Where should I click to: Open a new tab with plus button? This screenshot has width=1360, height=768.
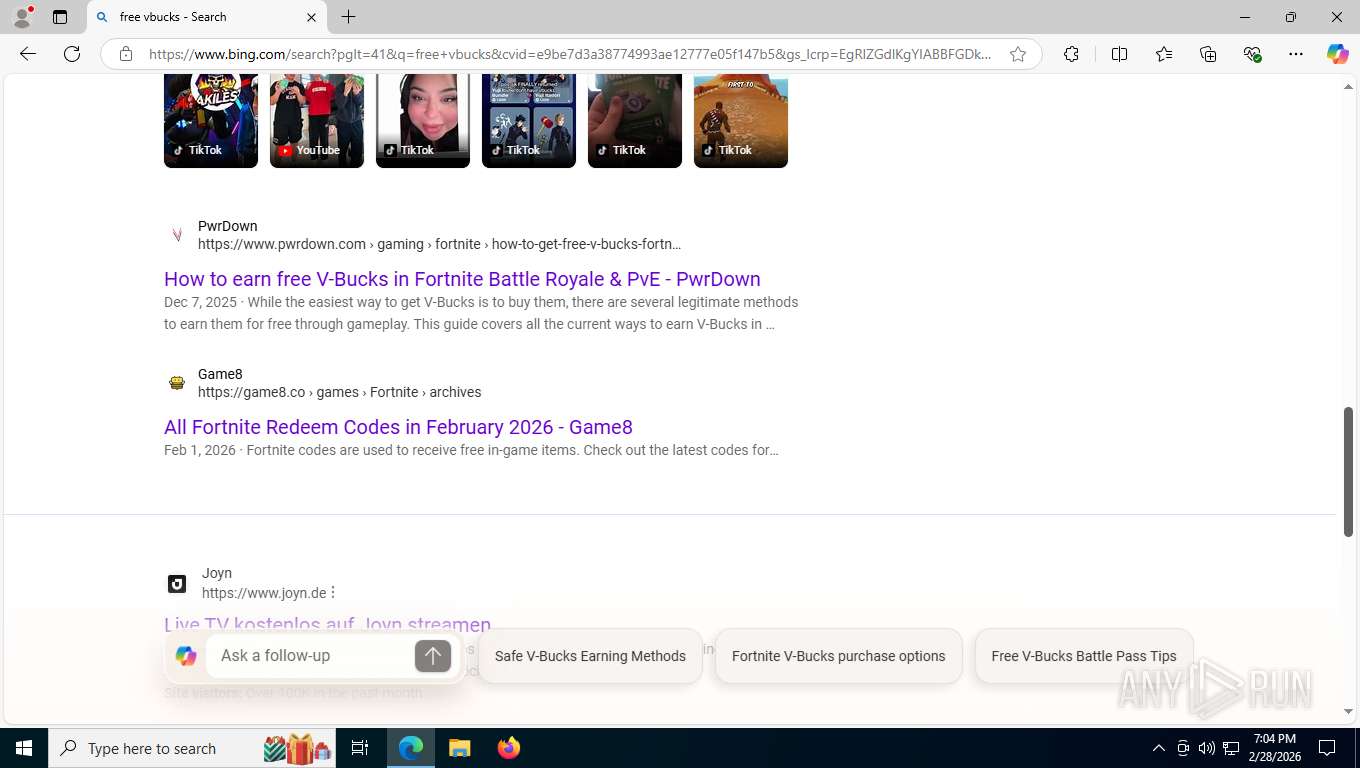348,17
